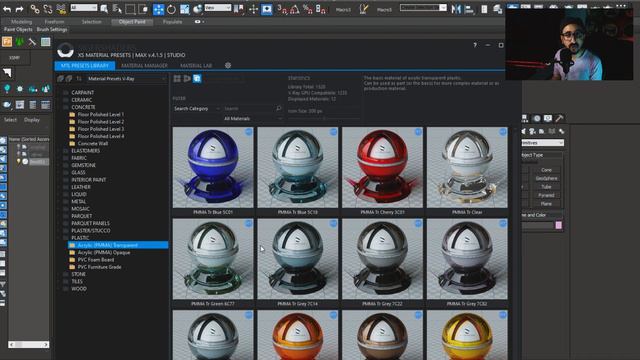This screenshot has height=360, width=640.
Task: Click the green trees icon in left panel
Action: pyautogui.click(x=20, y=42)
